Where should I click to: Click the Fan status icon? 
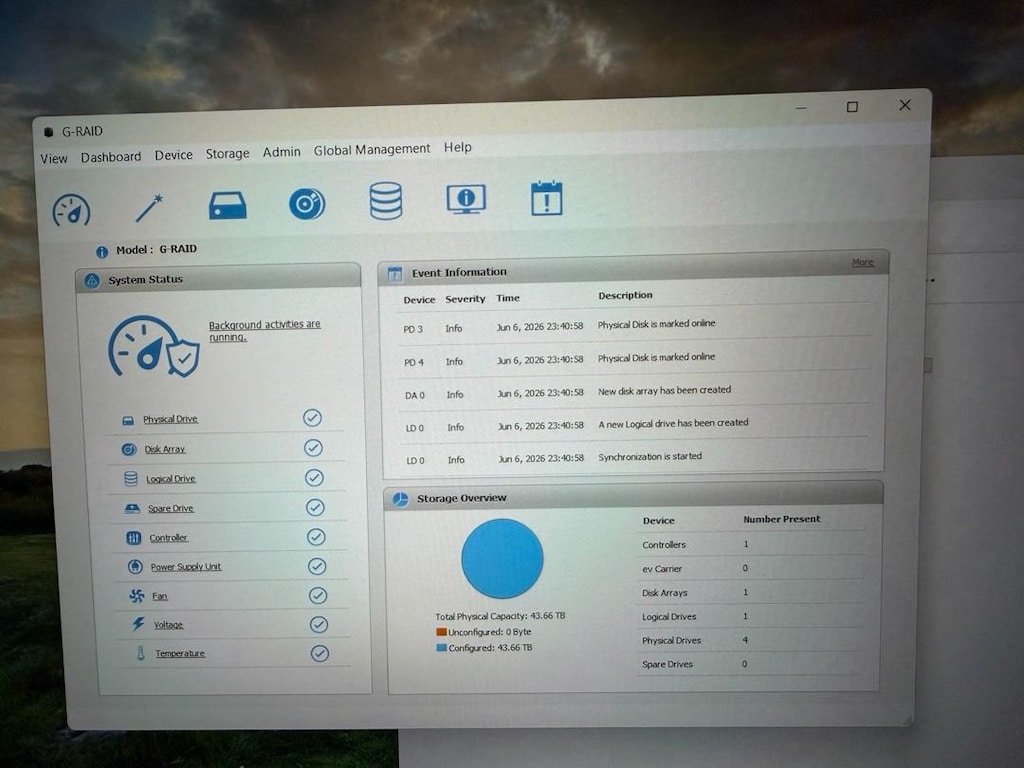tap(136, 596)
